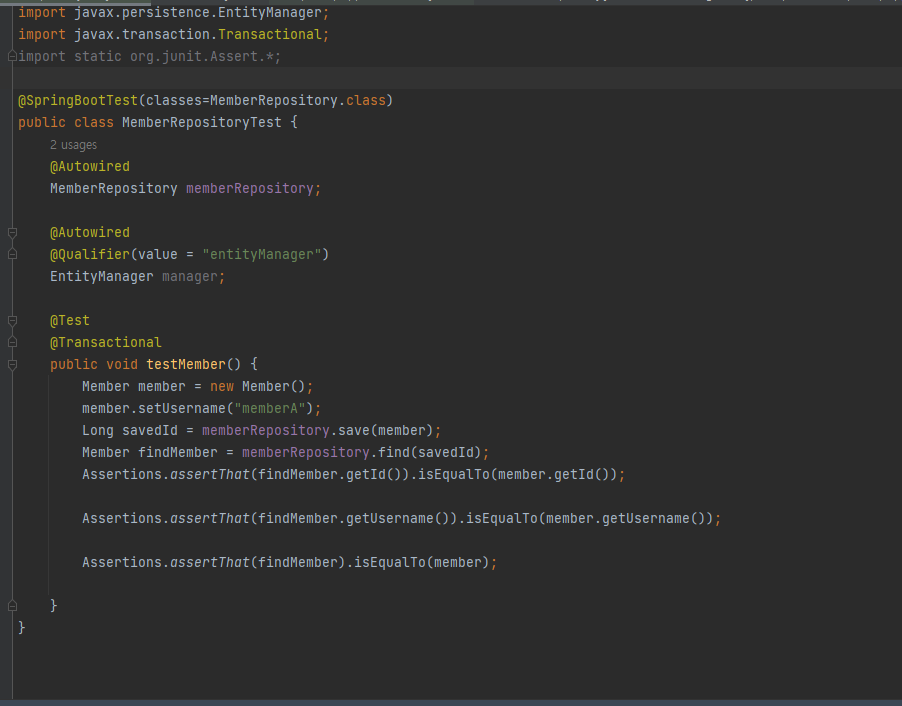The width and height of the screenshot is (902, 706).
Task: Click 'public void' keywords before testMember
Action: 94,365
